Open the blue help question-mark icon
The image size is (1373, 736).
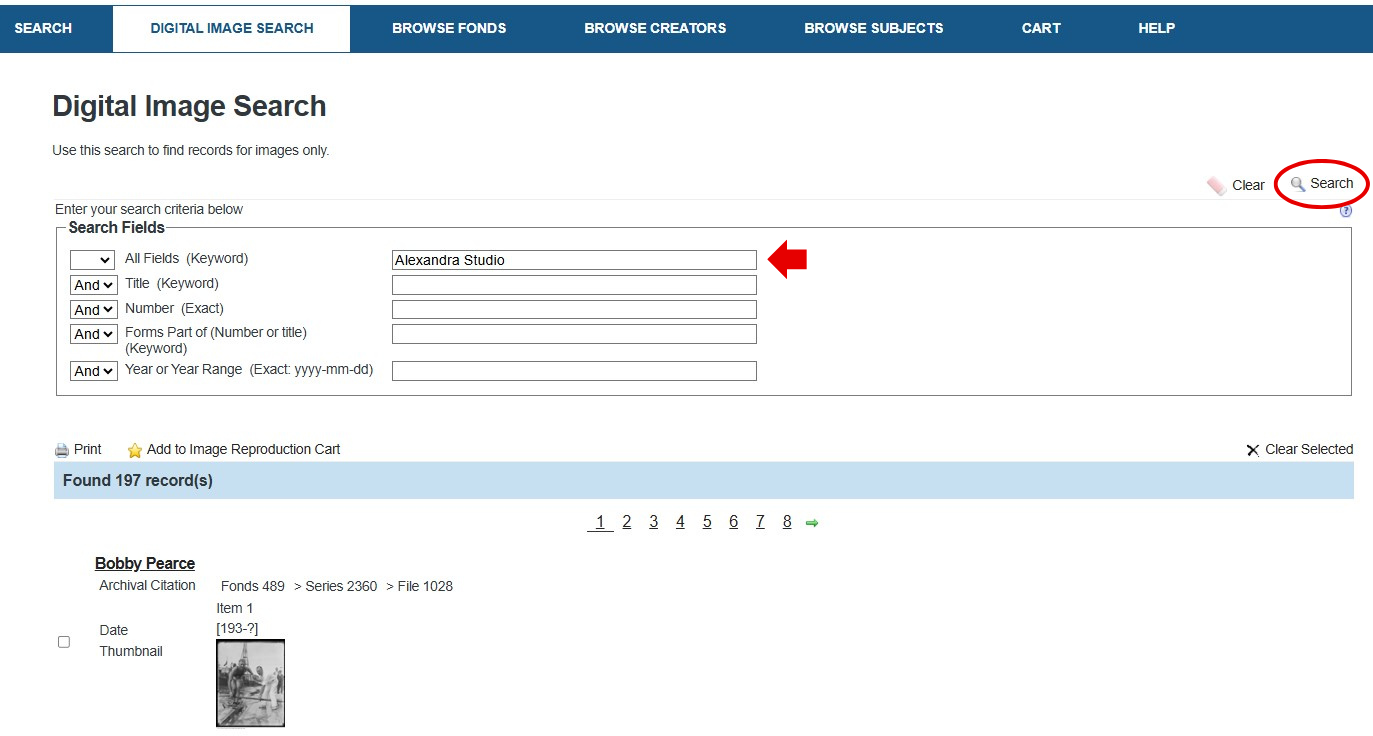coord(1346,211)
